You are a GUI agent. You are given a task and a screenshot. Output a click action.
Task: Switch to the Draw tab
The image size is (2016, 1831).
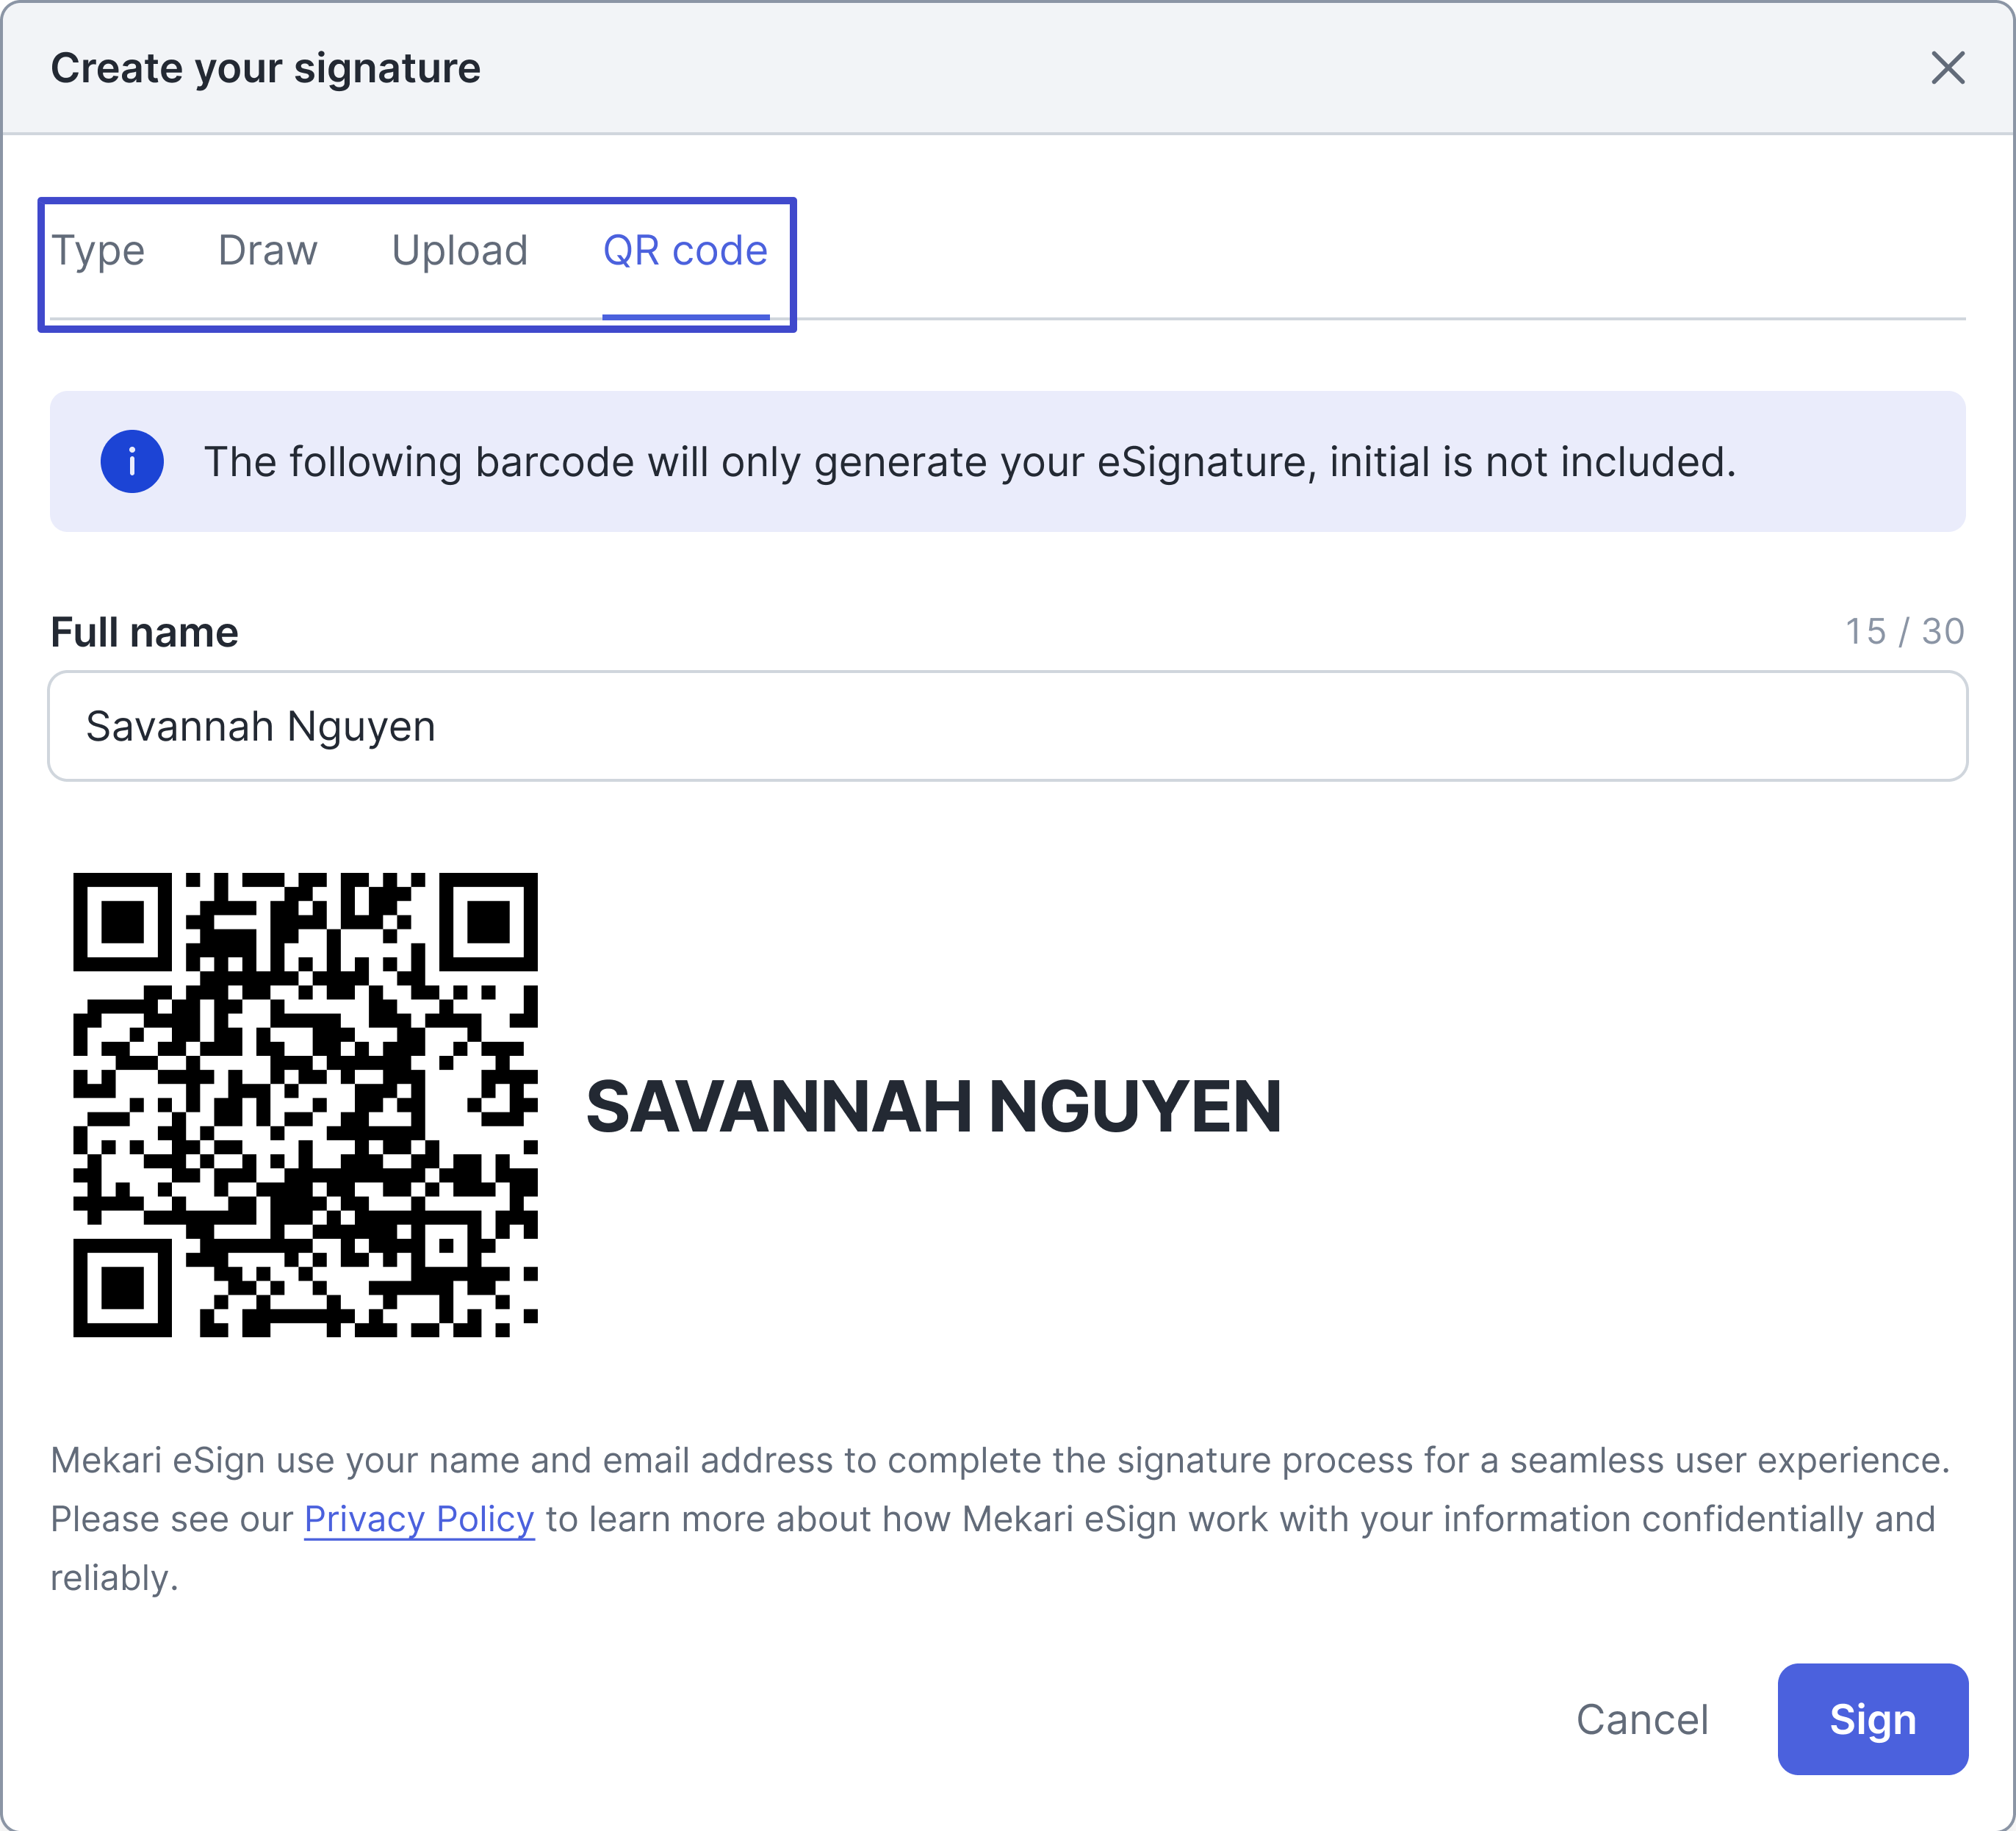click(268, 251)
